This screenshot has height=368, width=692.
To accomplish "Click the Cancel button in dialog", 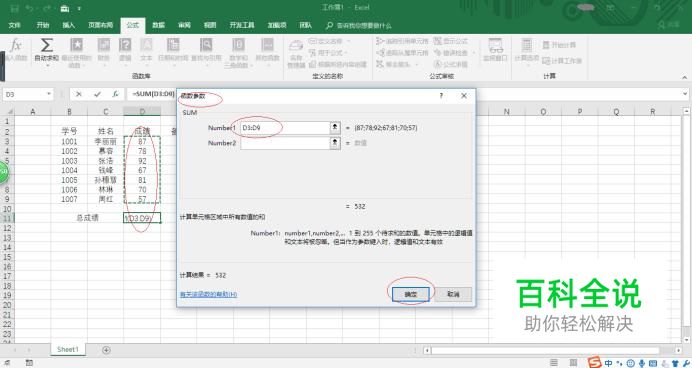I will click(453, 294).
